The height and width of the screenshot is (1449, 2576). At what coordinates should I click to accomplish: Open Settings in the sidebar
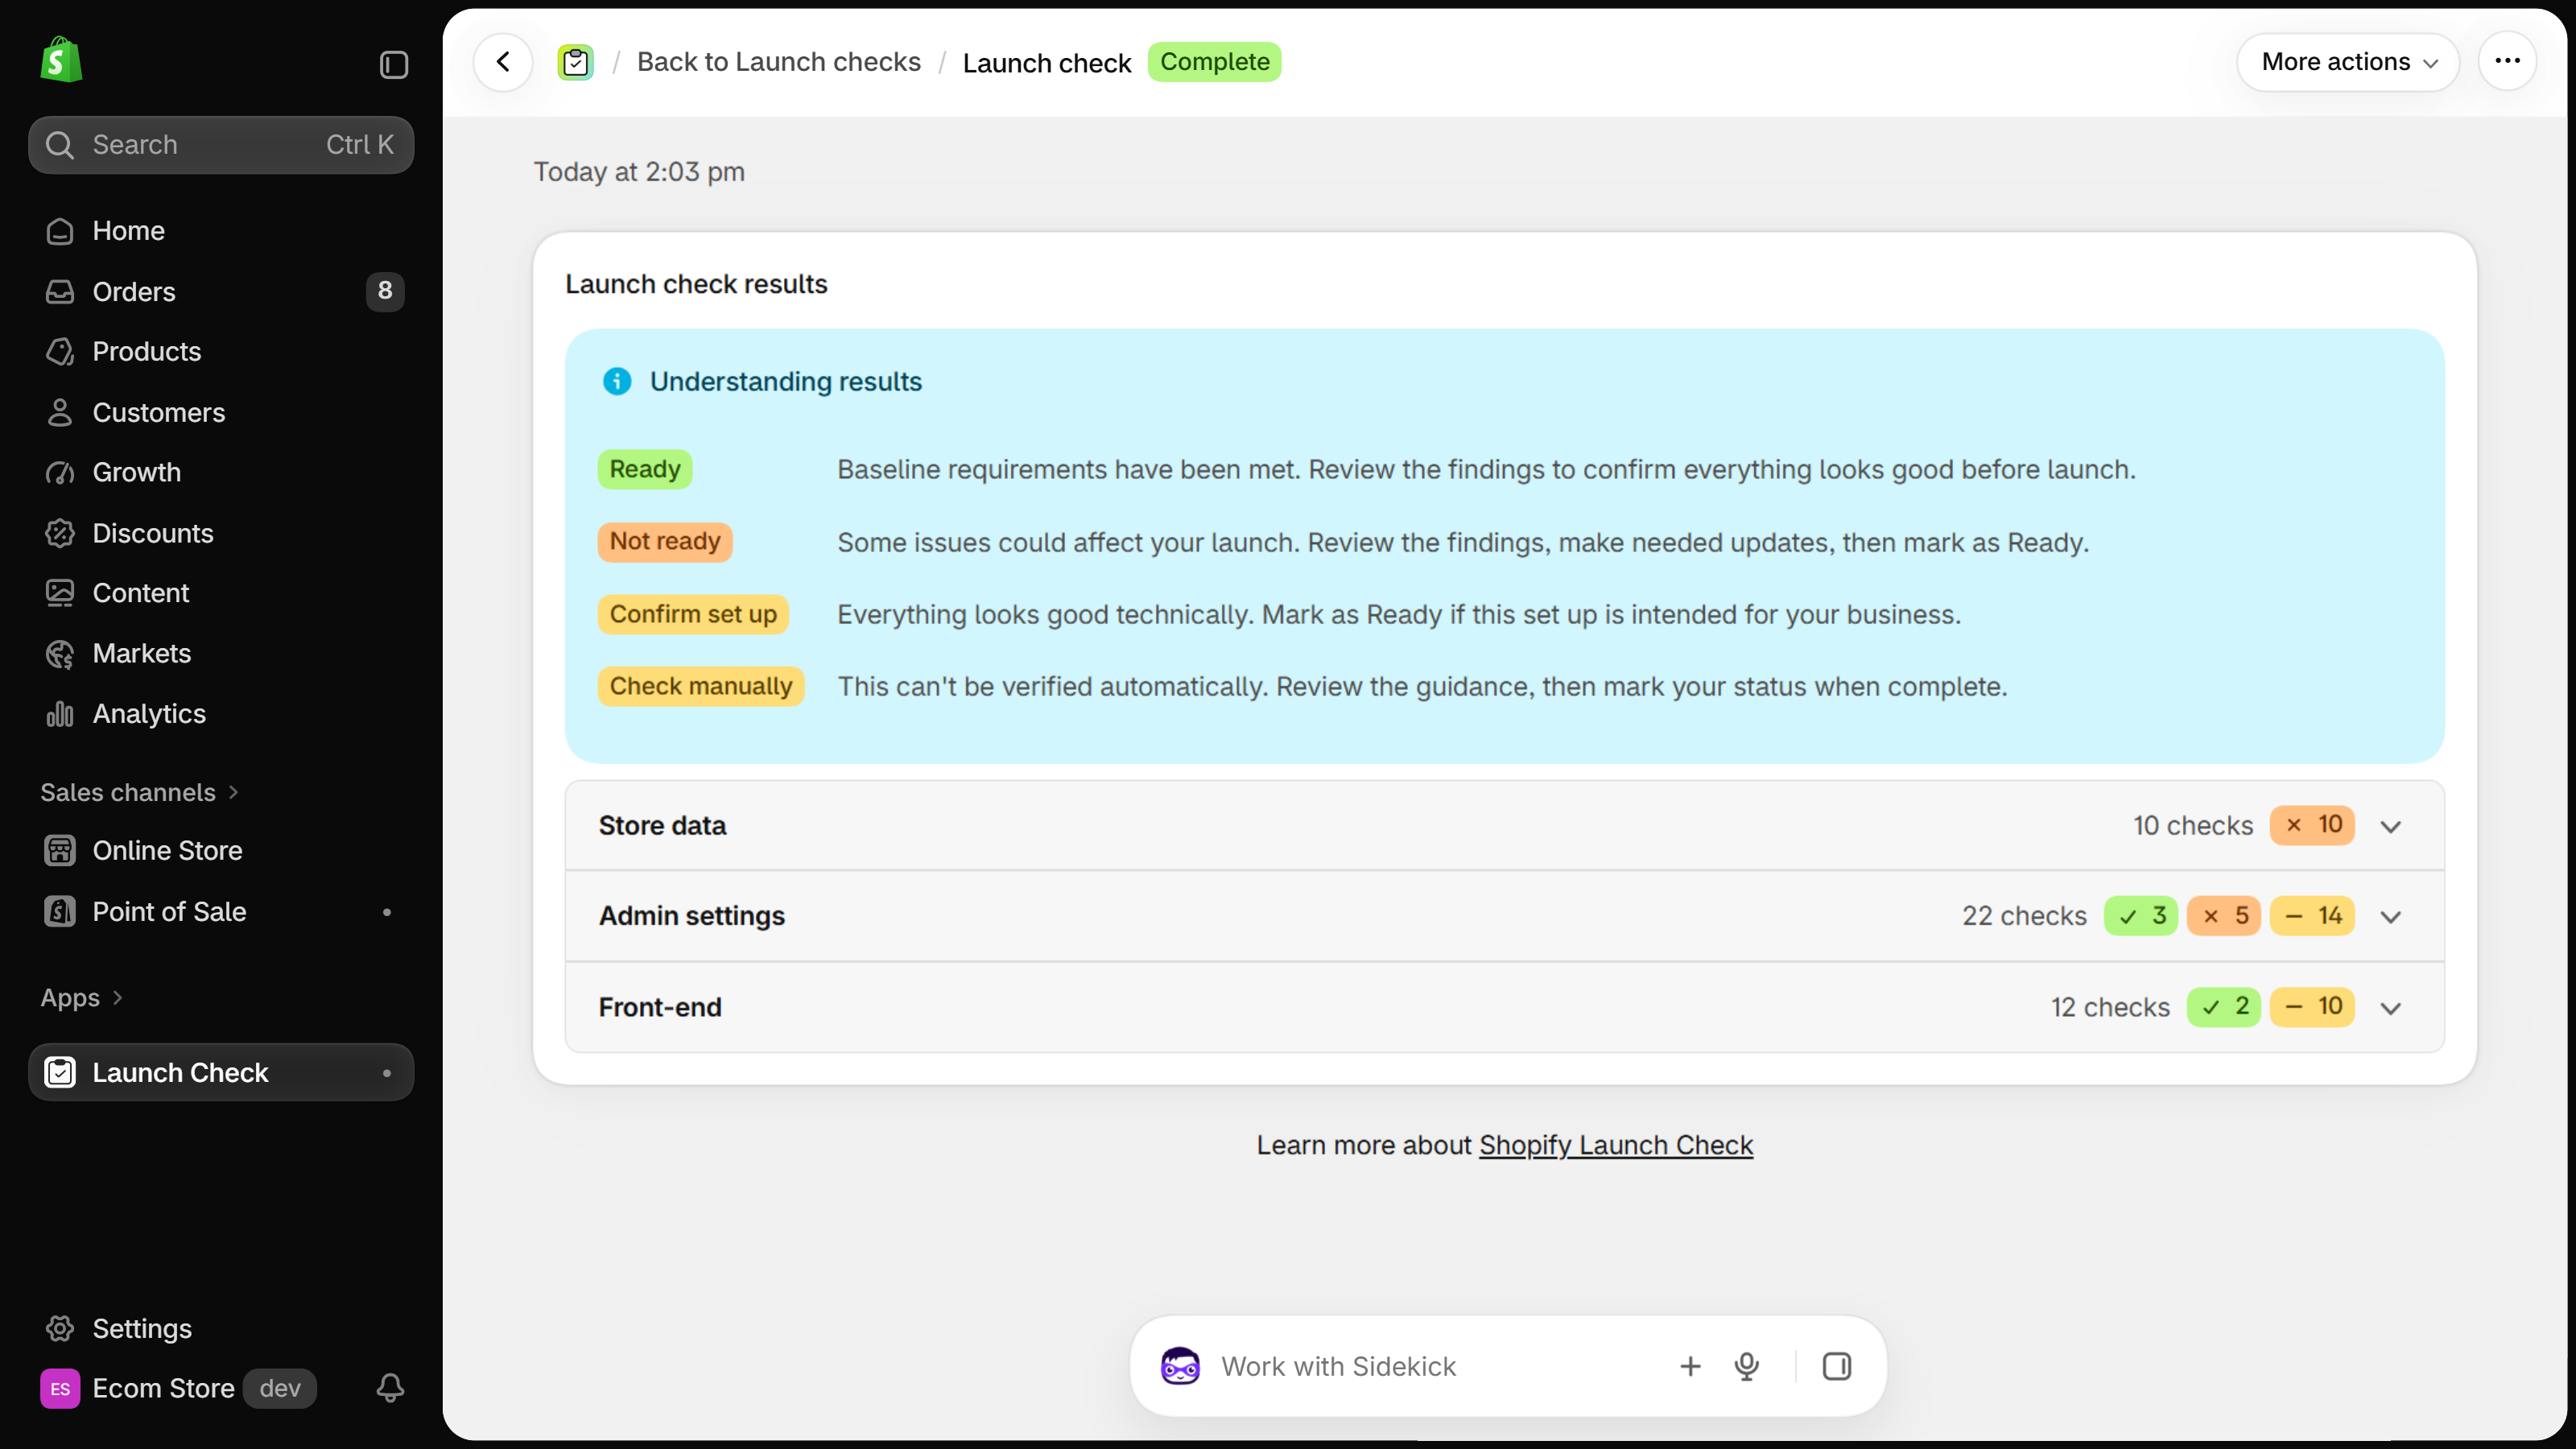[x=221, y=1329]
